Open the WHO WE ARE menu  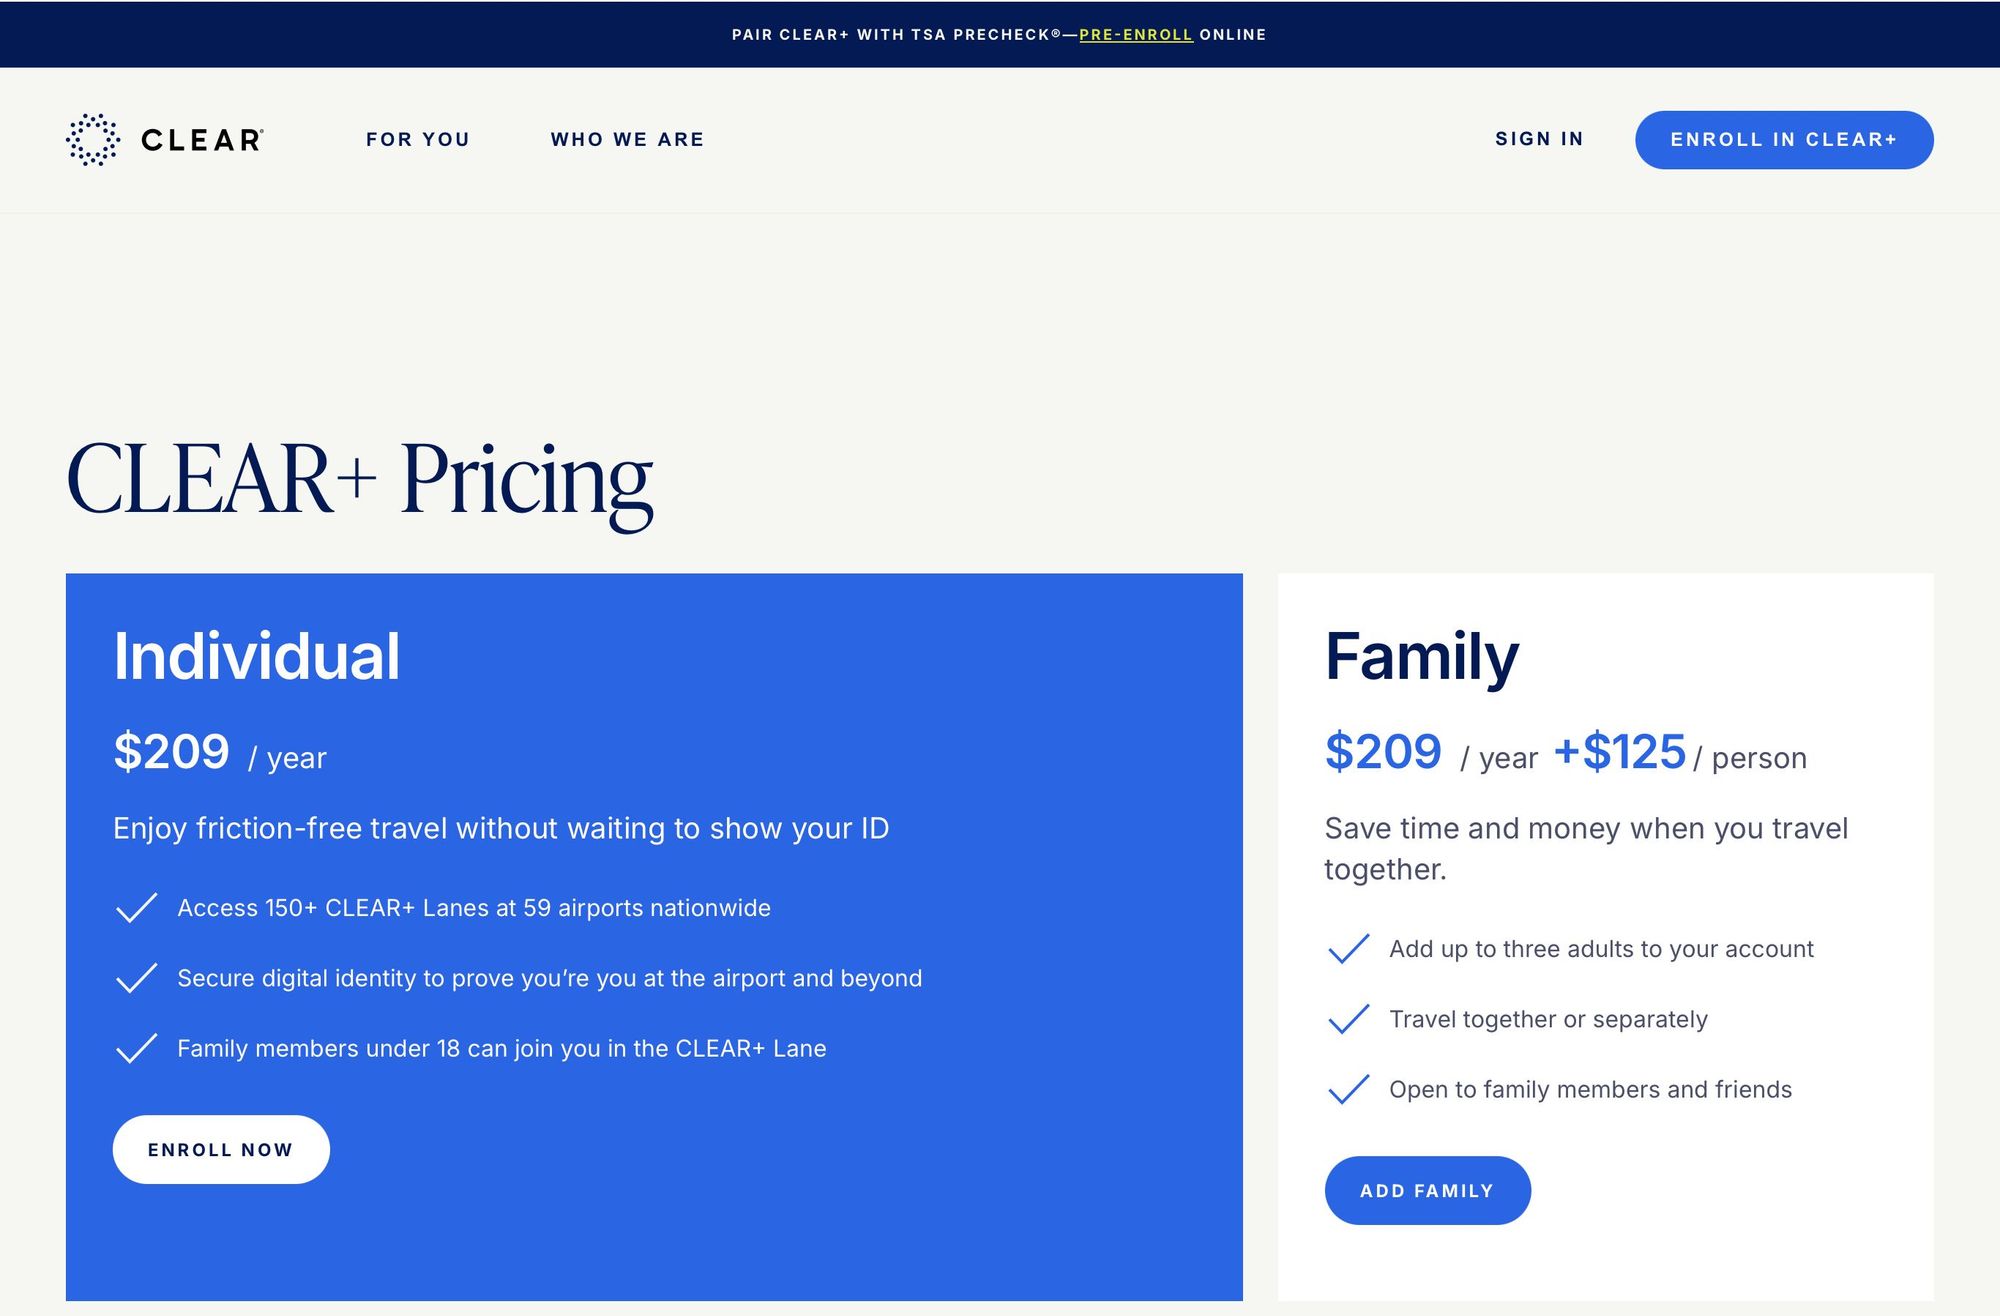pyautogui.click(x=627, y=140)
